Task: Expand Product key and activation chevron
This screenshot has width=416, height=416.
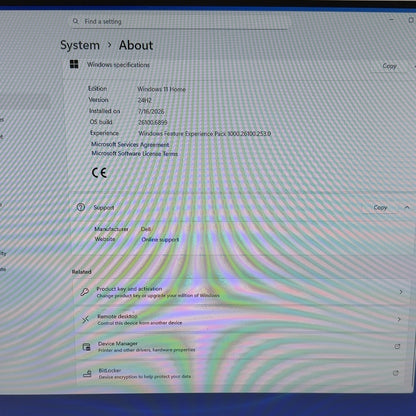Action: coord(401,292)
